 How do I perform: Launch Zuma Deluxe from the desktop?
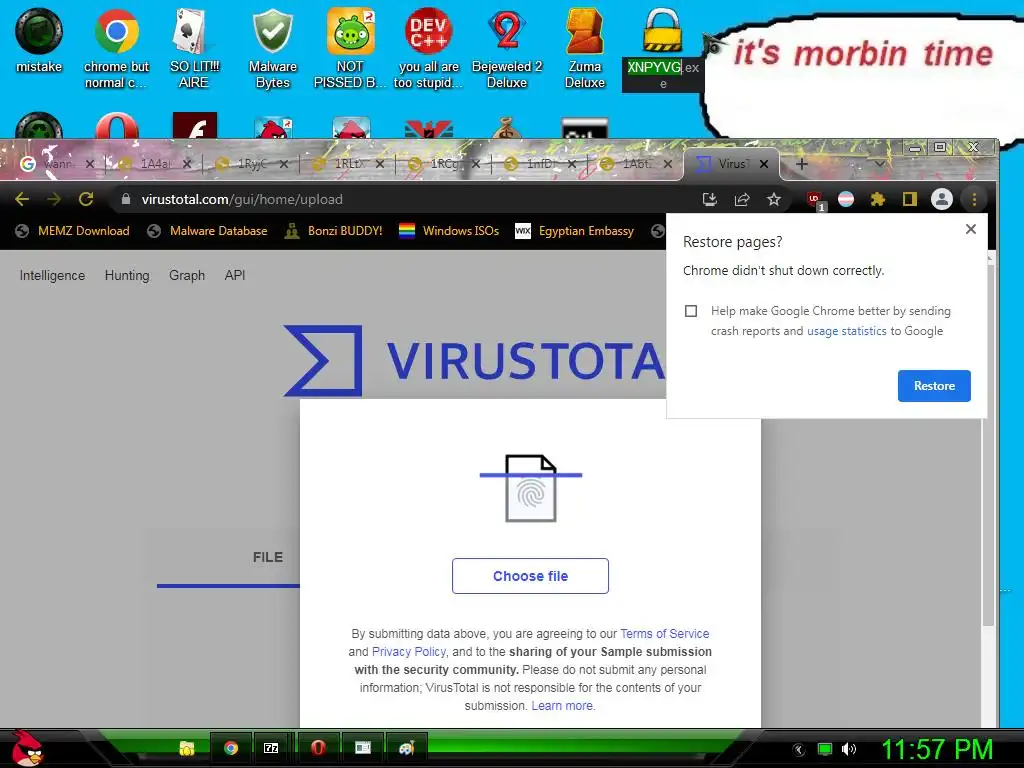584,48
